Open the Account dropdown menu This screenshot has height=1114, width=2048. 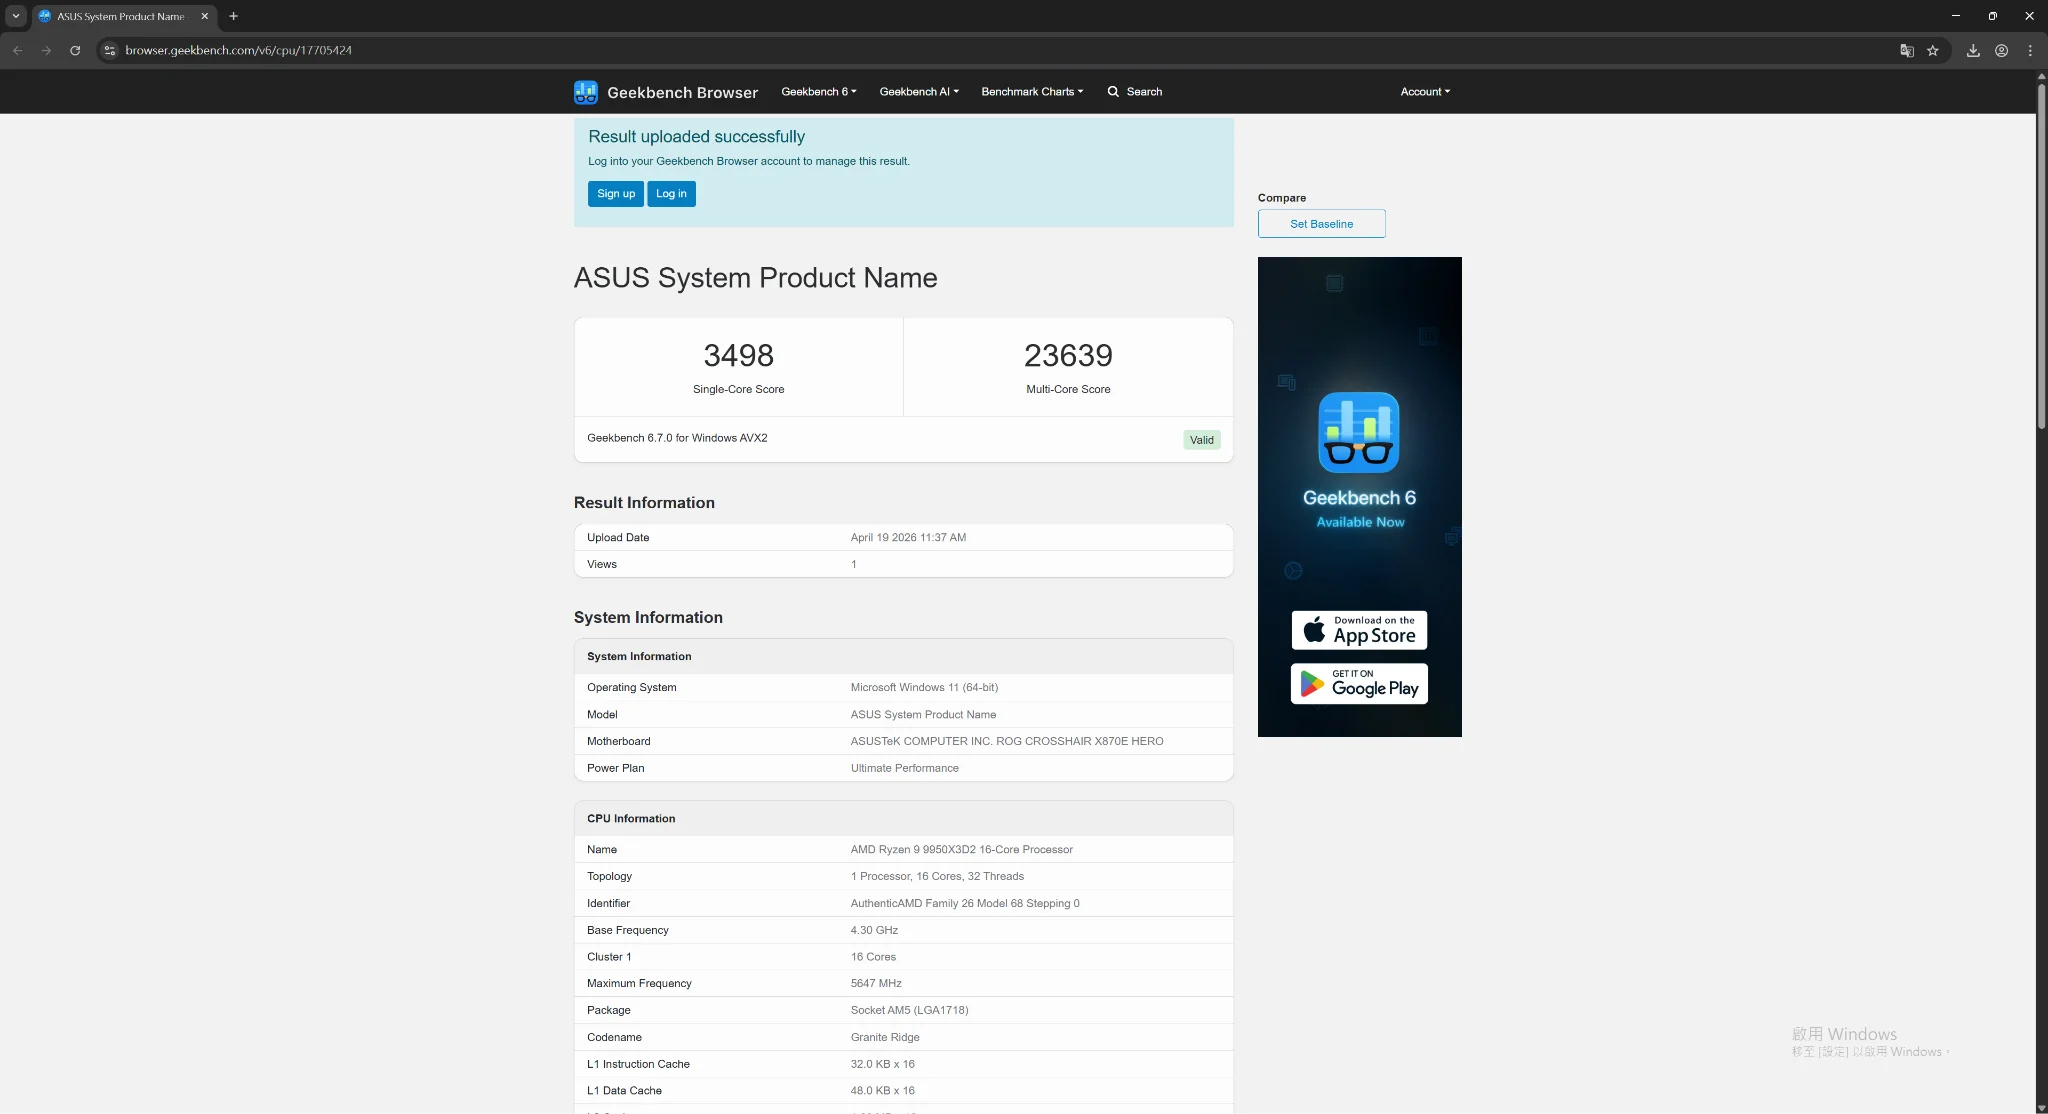(x=1424, y=92)
